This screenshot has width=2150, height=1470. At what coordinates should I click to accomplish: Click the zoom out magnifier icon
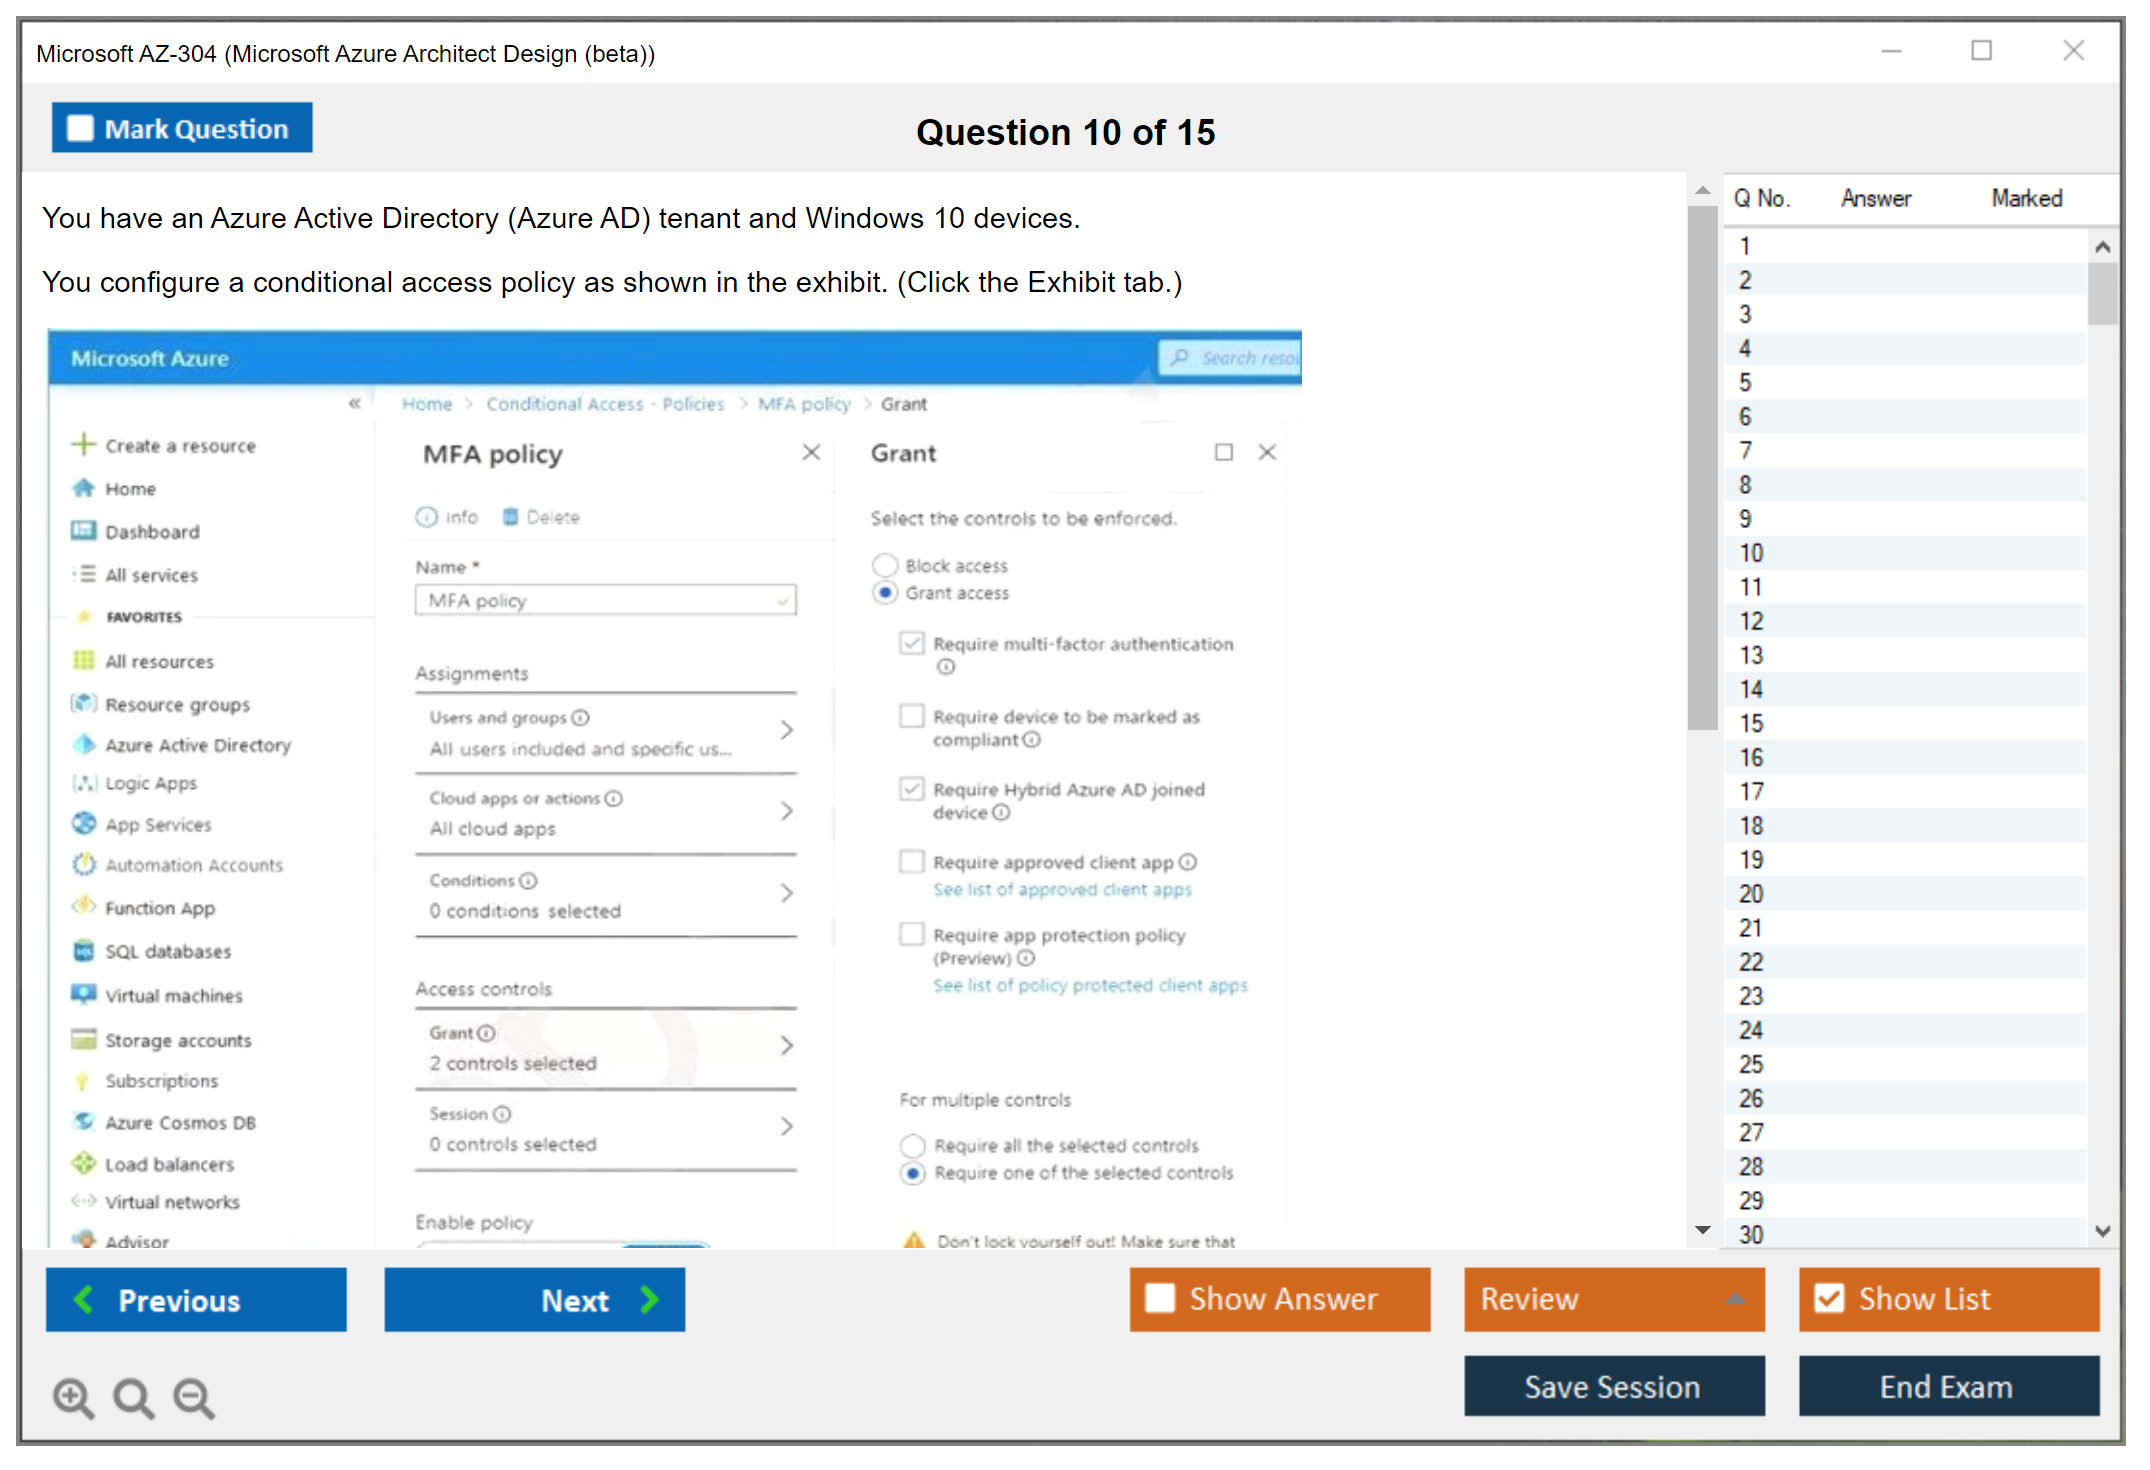coord(194,1397)
